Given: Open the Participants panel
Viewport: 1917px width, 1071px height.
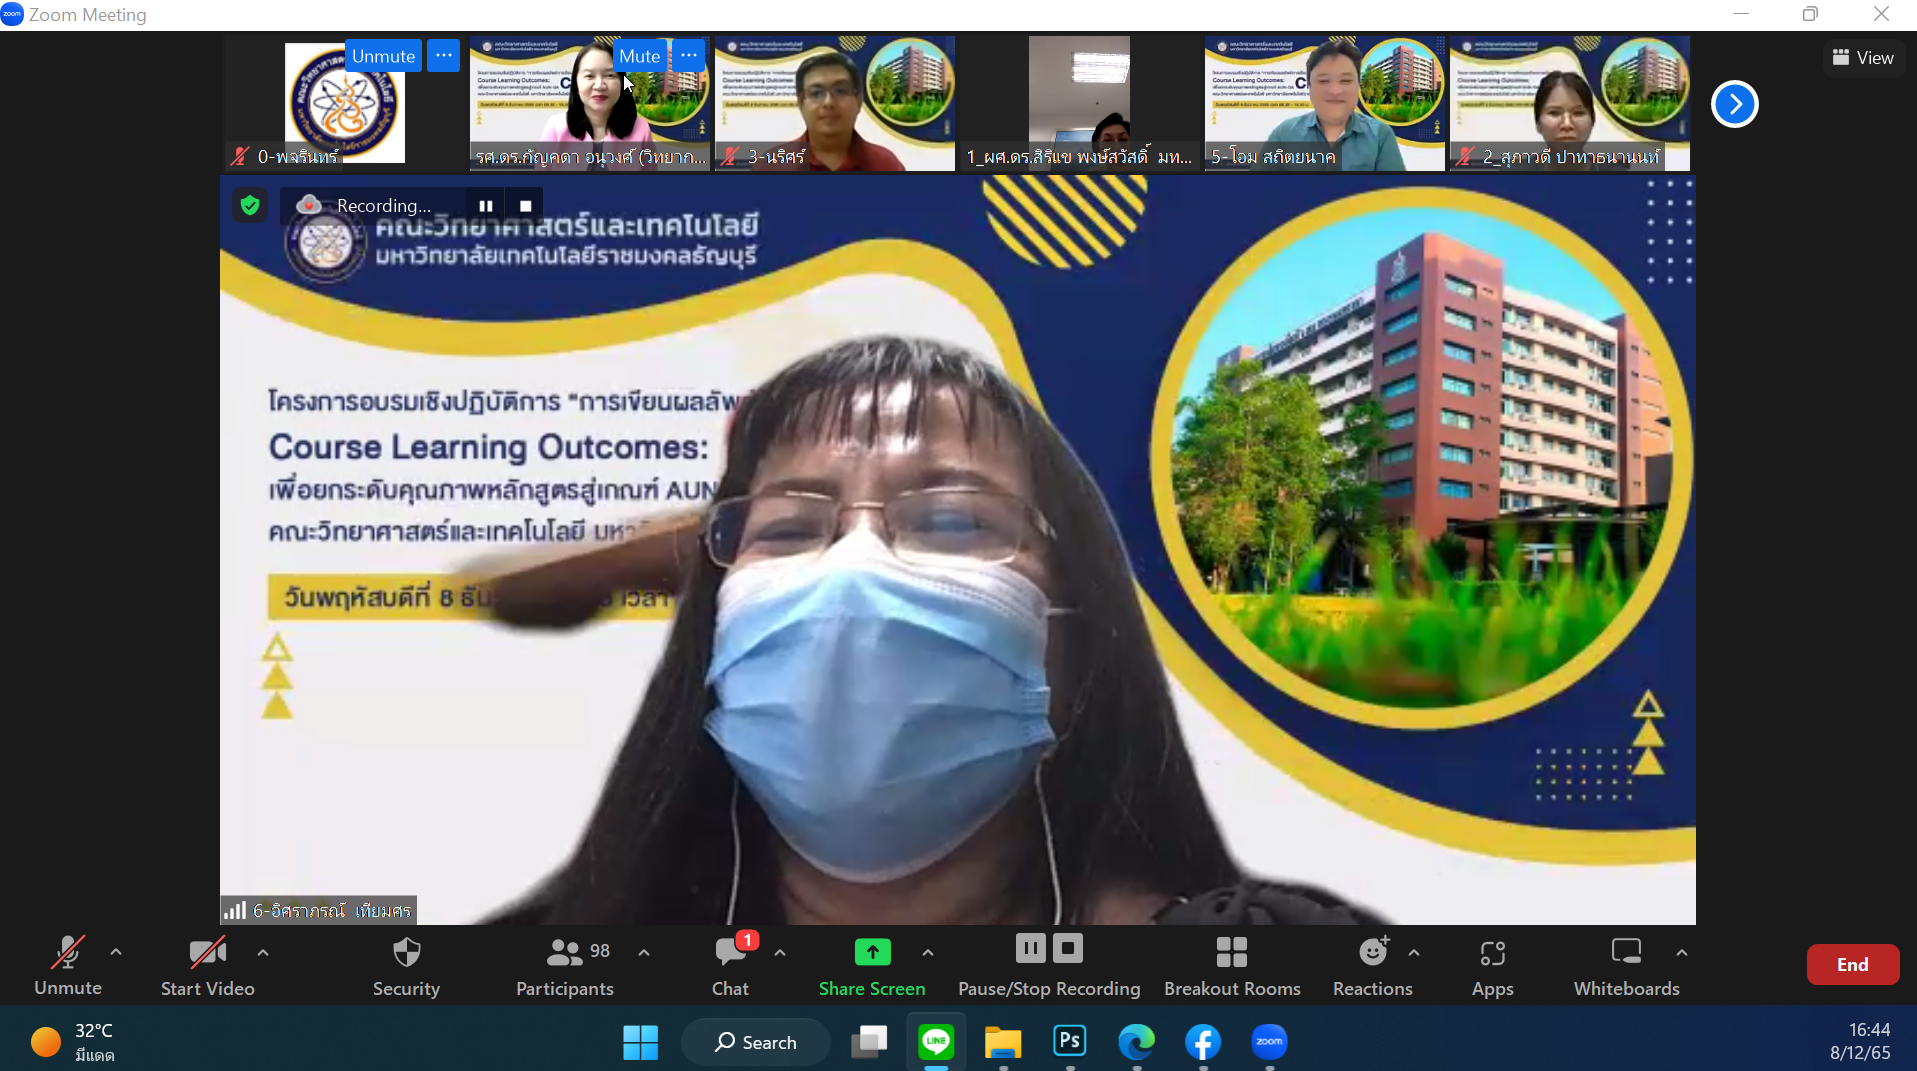Looking at the screenshot, I should tap(565, 965).
